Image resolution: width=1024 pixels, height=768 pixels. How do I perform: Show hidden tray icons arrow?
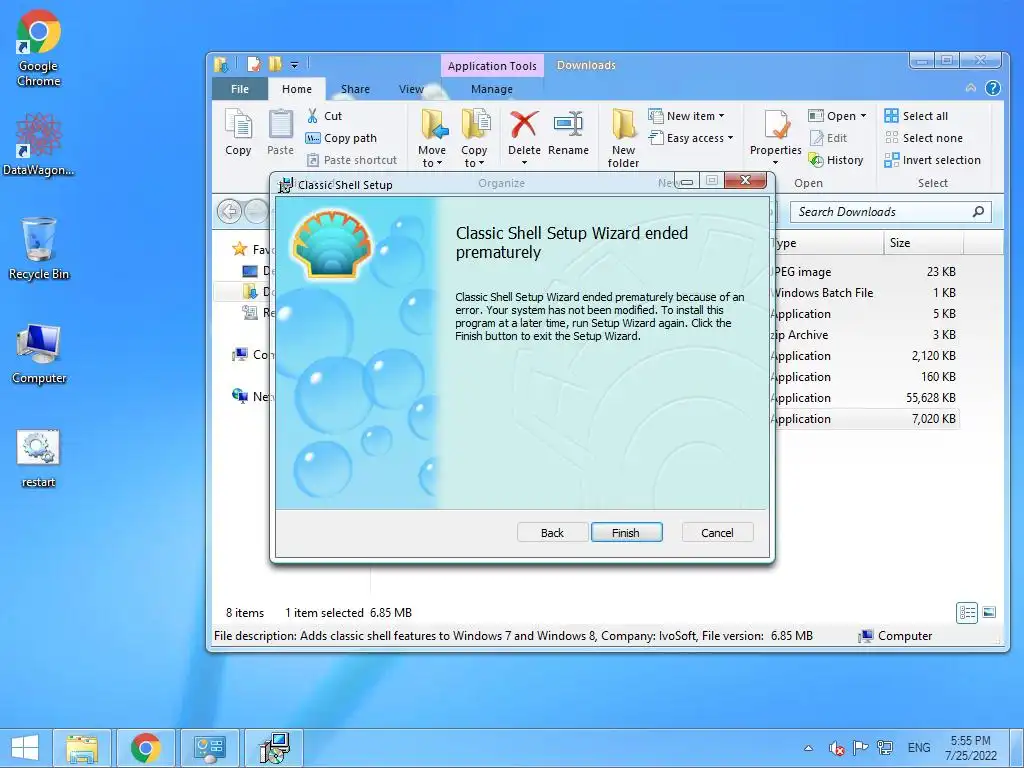point(808,748)
